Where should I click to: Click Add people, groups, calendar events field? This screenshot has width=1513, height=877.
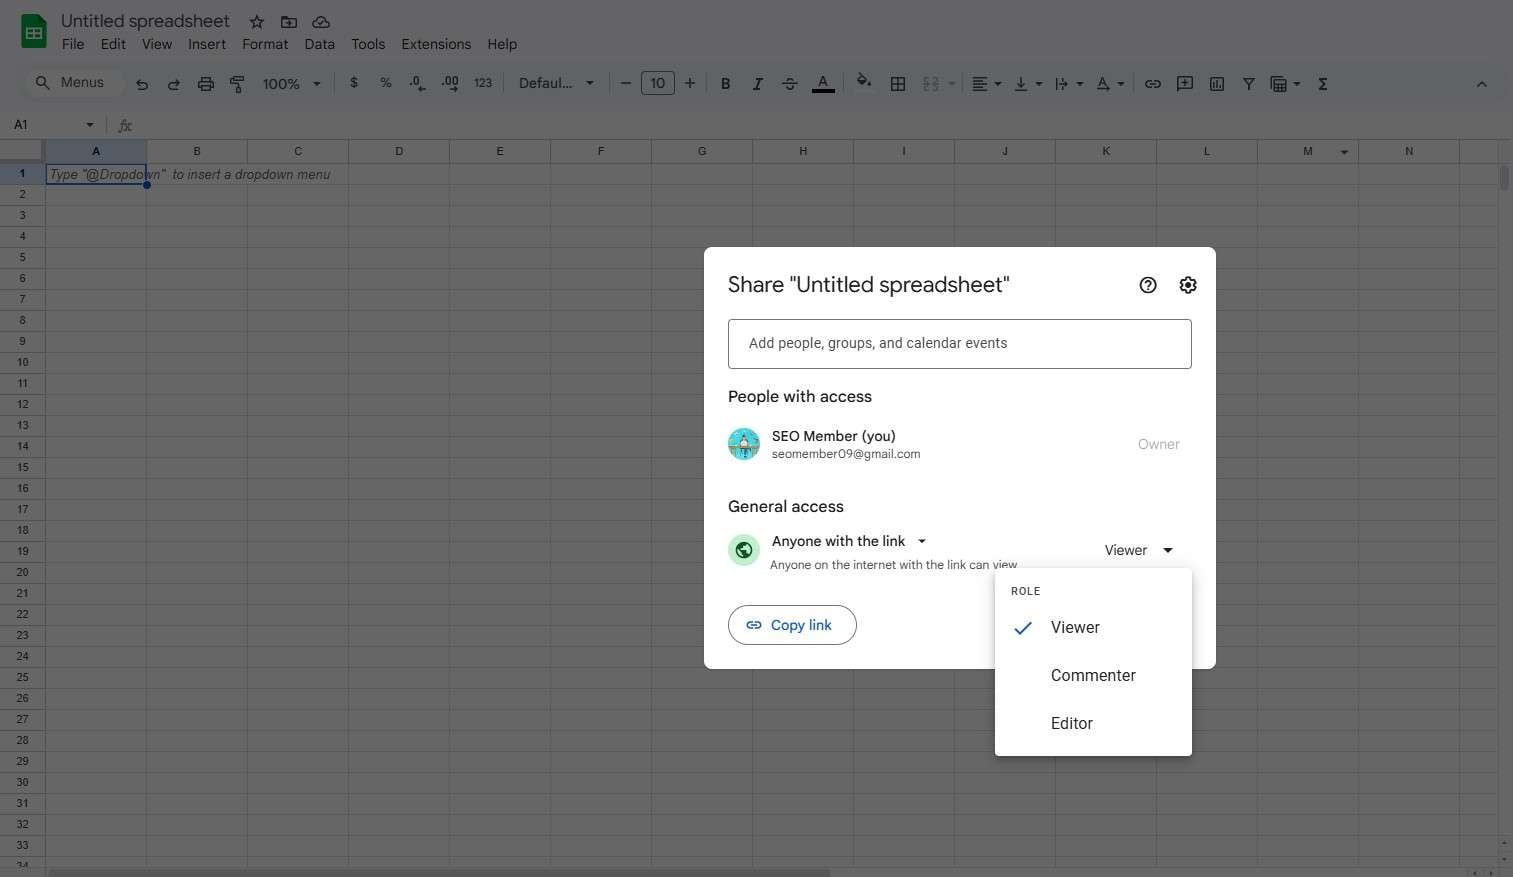click(960, 344)
